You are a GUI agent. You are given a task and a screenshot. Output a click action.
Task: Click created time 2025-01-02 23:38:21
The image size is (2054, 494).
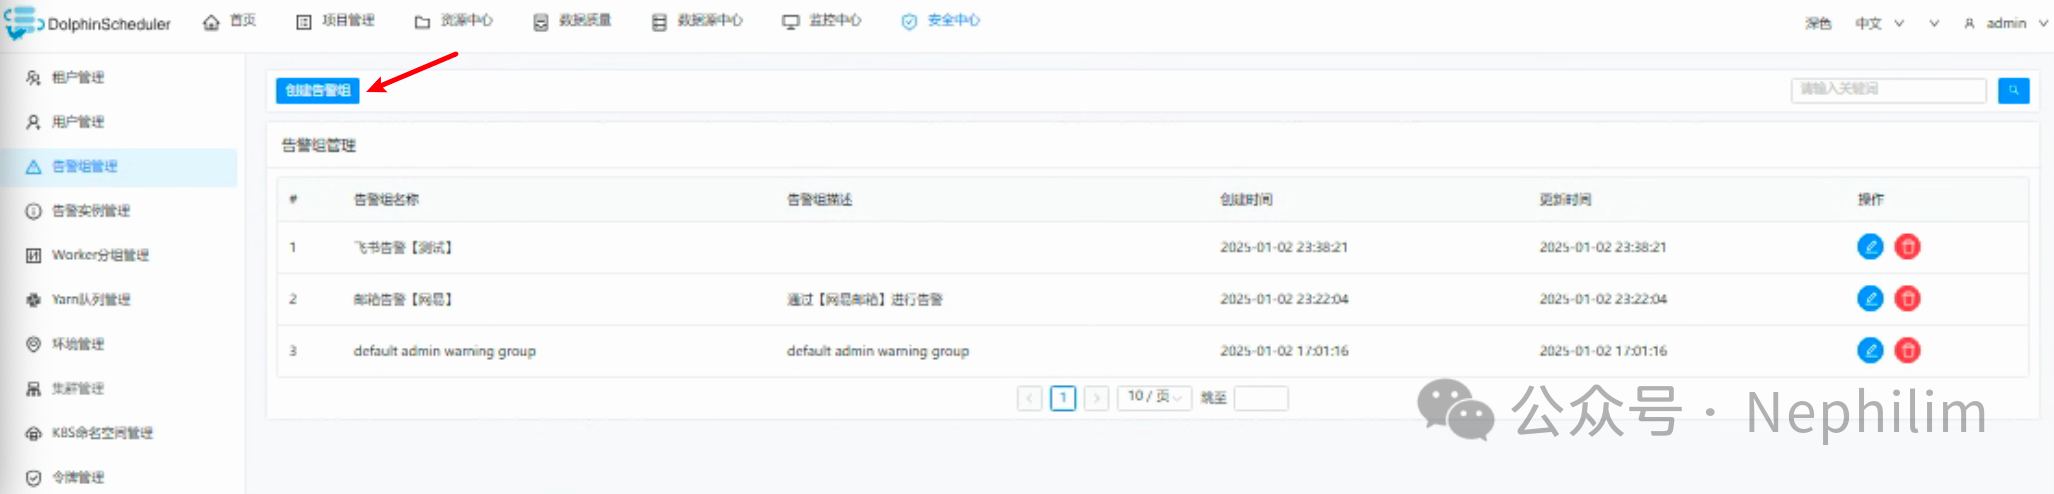pos(1284,247)
